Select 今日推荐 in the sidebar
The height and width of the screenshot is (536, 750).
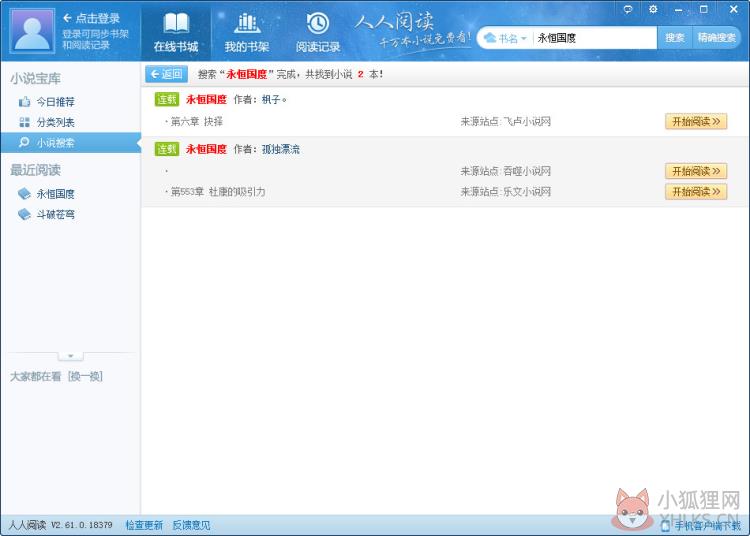71,102
